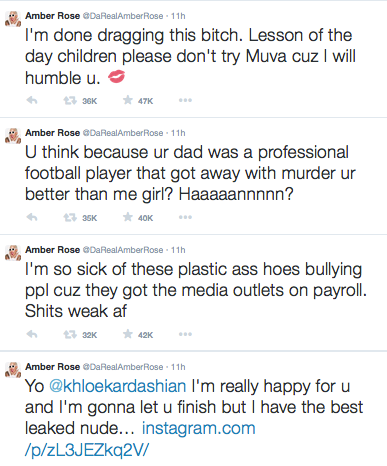This screenshot has width=387, height=466.
Task: Open the instagram.com link in last tweet
Action: (x=140, y=439)
